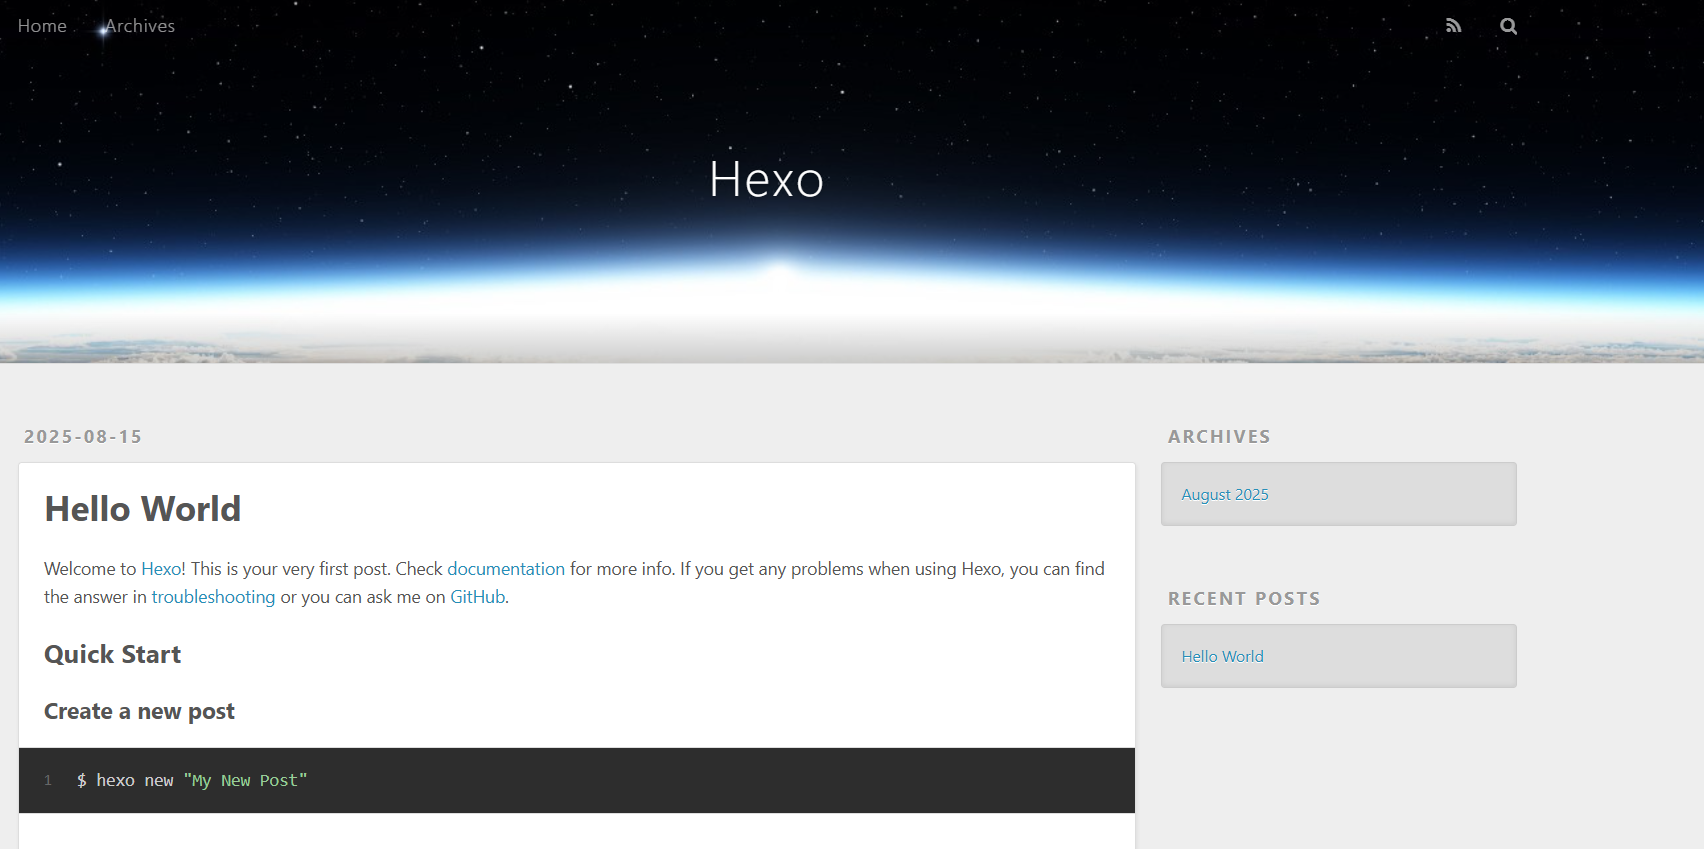Click the Create a new post heading
Screen dimensions: 1704x849
(x=139, y=711)
